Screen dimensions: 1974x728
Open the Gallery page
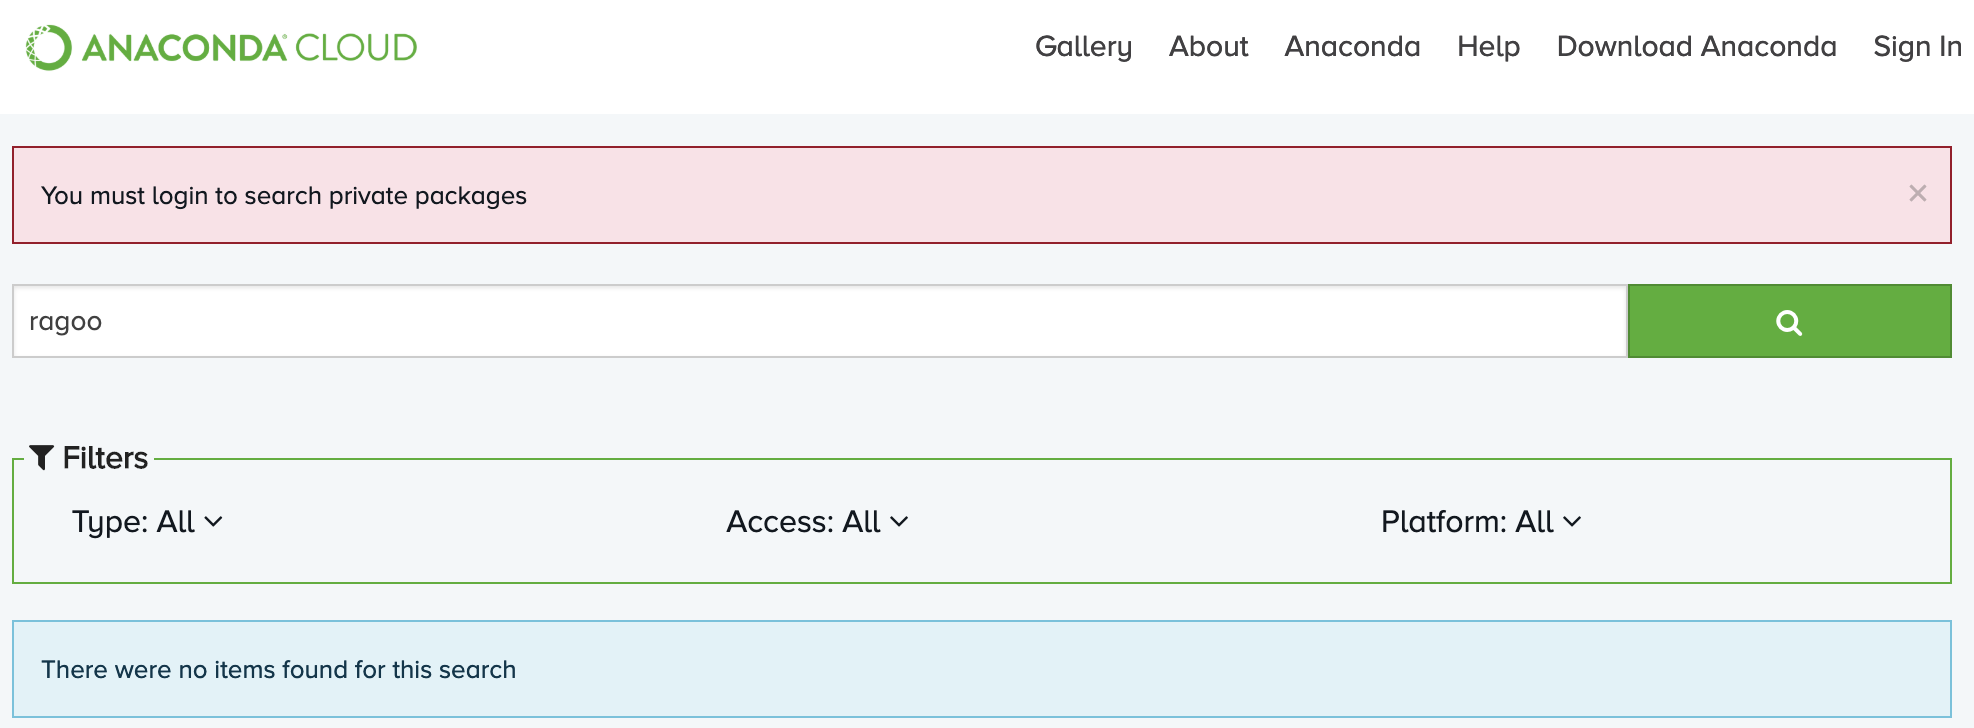click(x=1084, y=46)
